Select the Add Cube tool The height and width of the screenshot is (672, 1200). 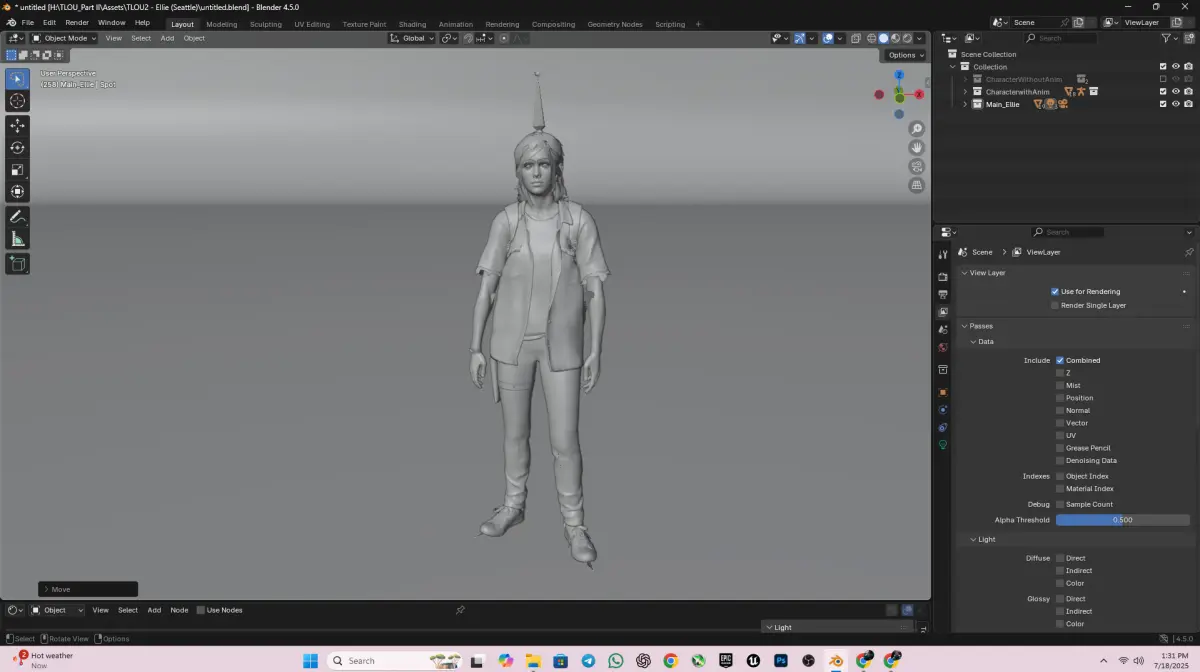(x=17, y=264)
